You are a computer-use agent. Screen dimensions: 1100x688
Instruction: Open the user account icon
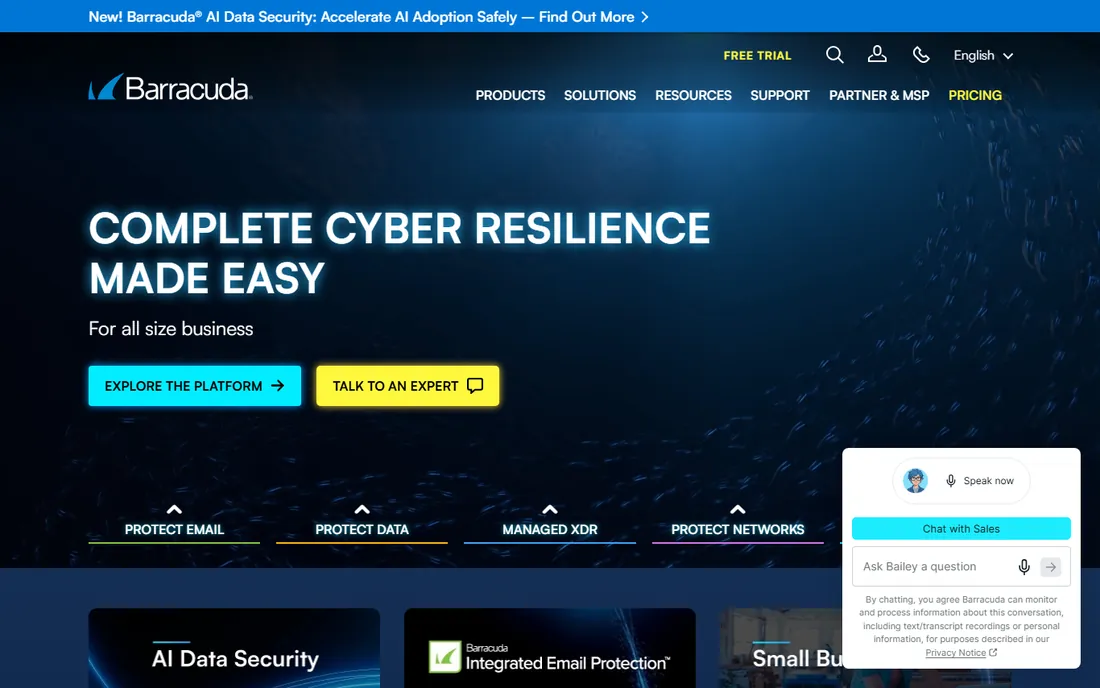point(877,54)
